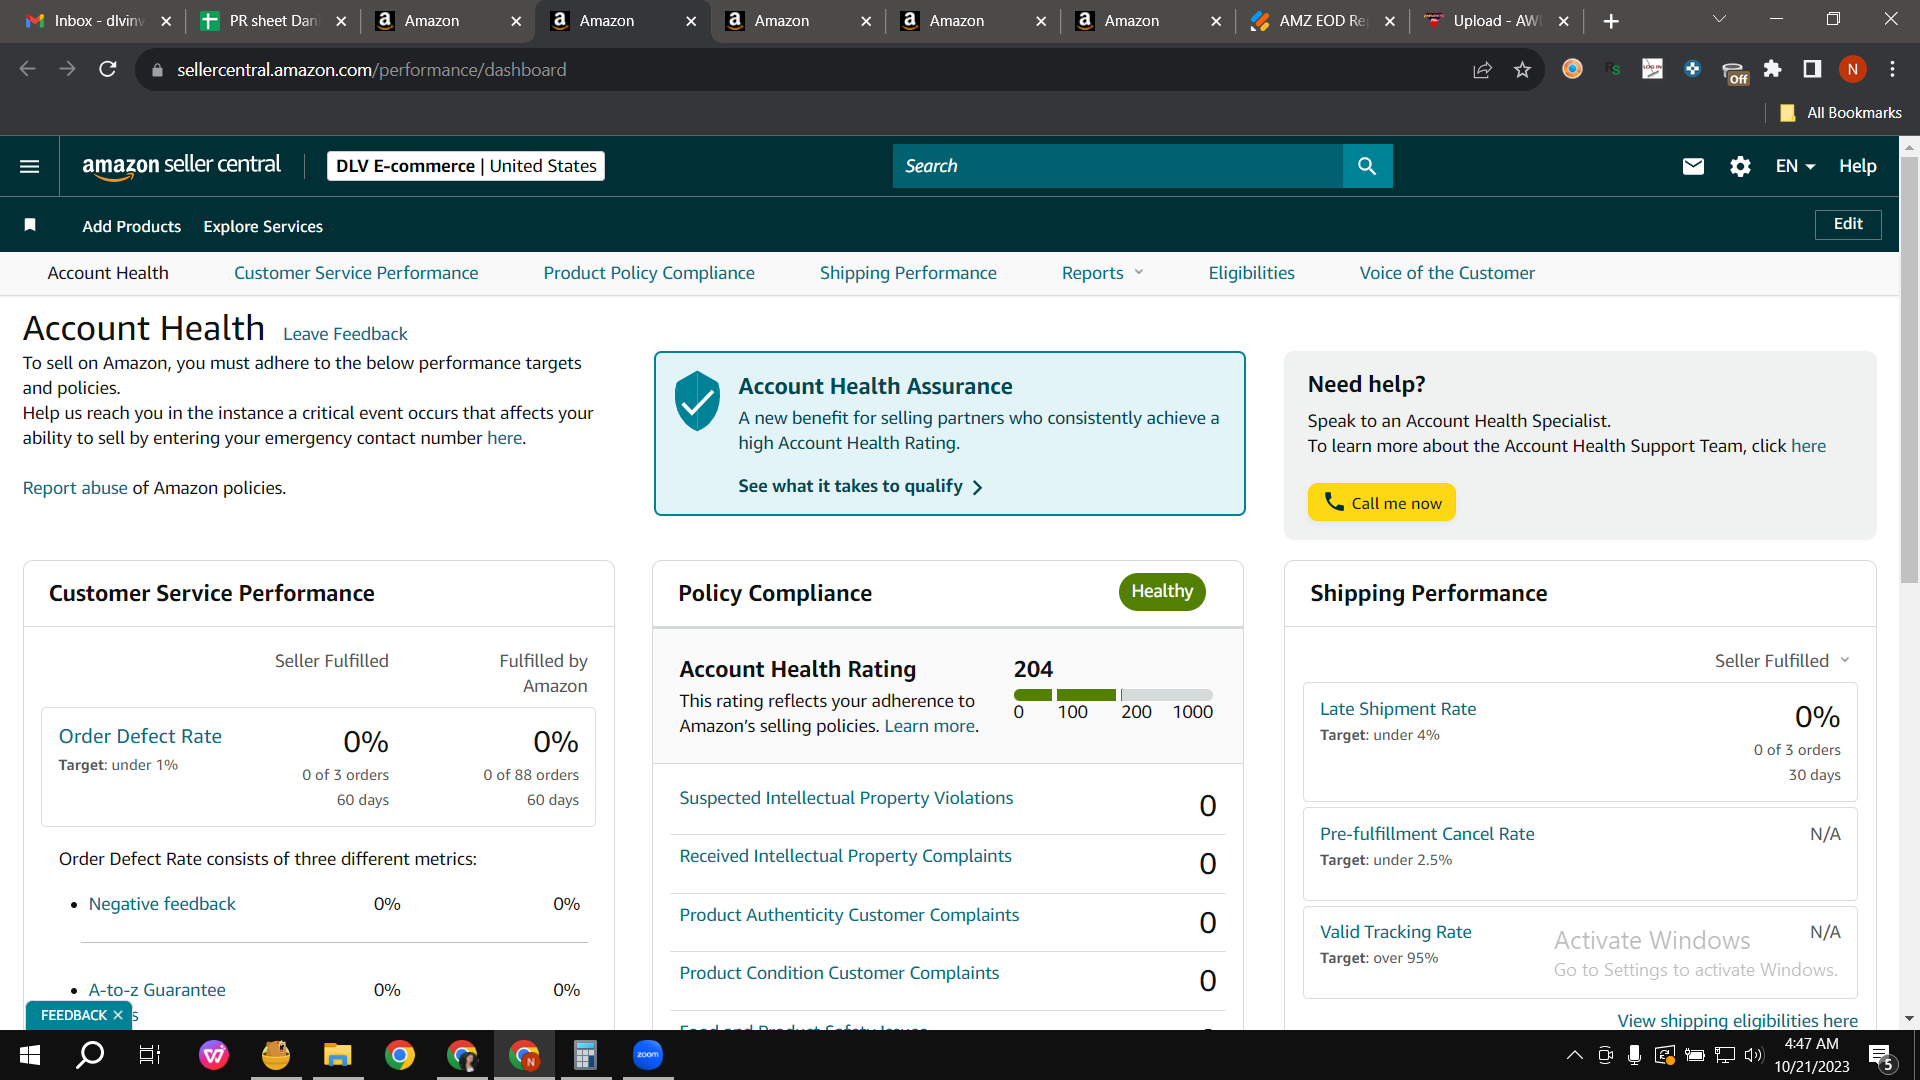Click in the Search input field
Image resolution: width=1920 pixels, height=1080 pixels.
(x=1118, y=166)
